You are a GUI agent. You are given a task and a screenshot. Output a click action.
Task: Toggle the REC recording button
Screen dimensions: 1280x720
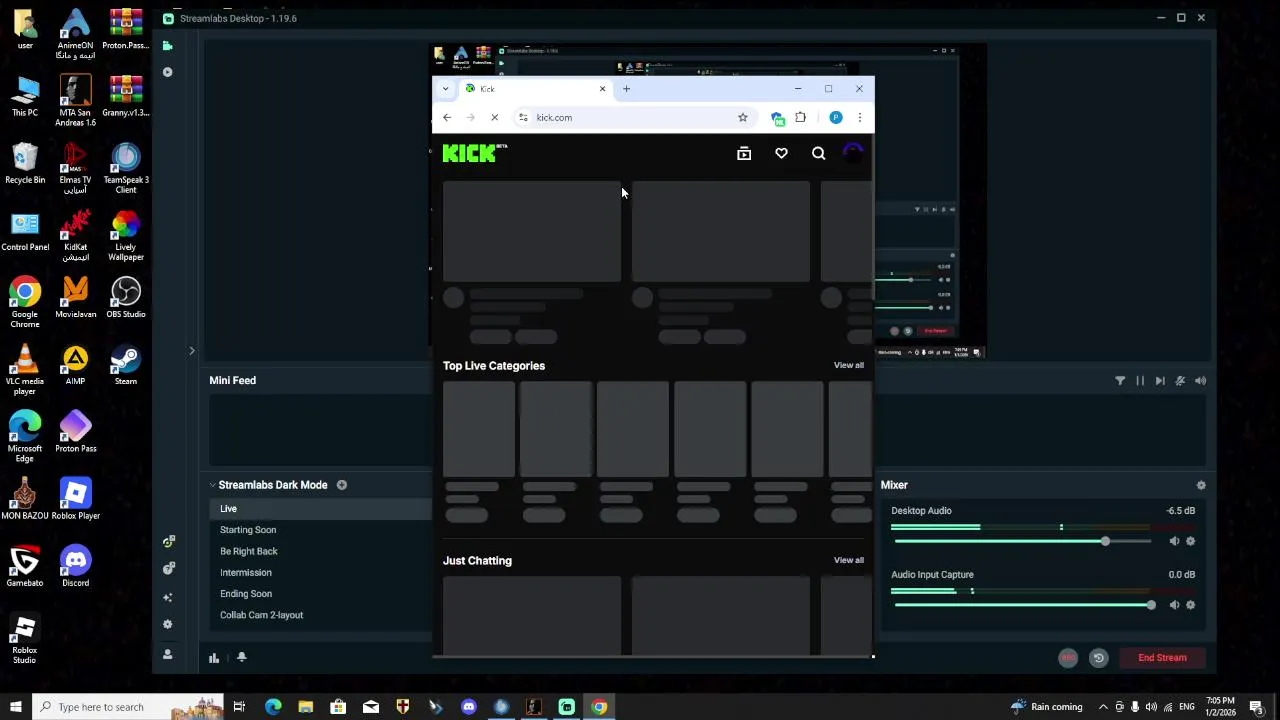click(x=1068, y=657)
